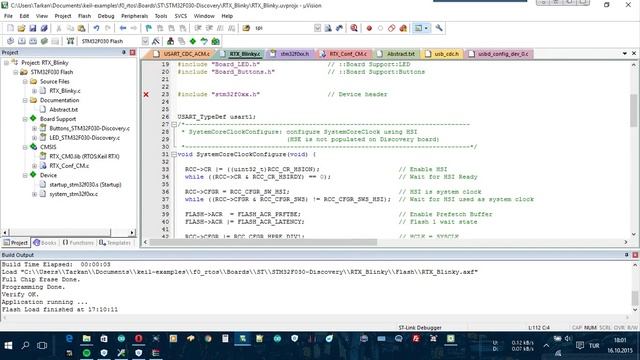This screenshot has height=360, width=640.
Task: Build the target with the Build icon
Action: click(22, 41)
